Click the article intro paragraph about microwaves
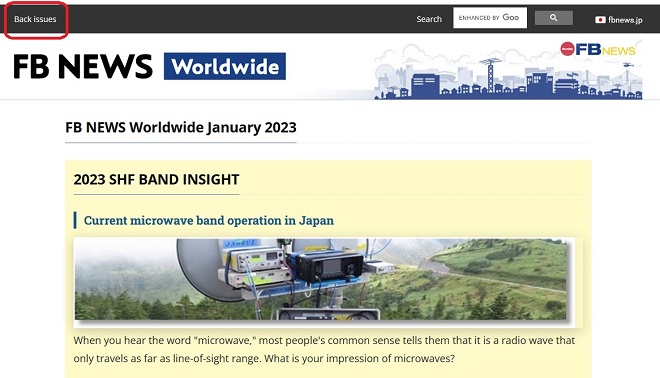Screen dimensions: 660x378 click(x=324, y=349)
